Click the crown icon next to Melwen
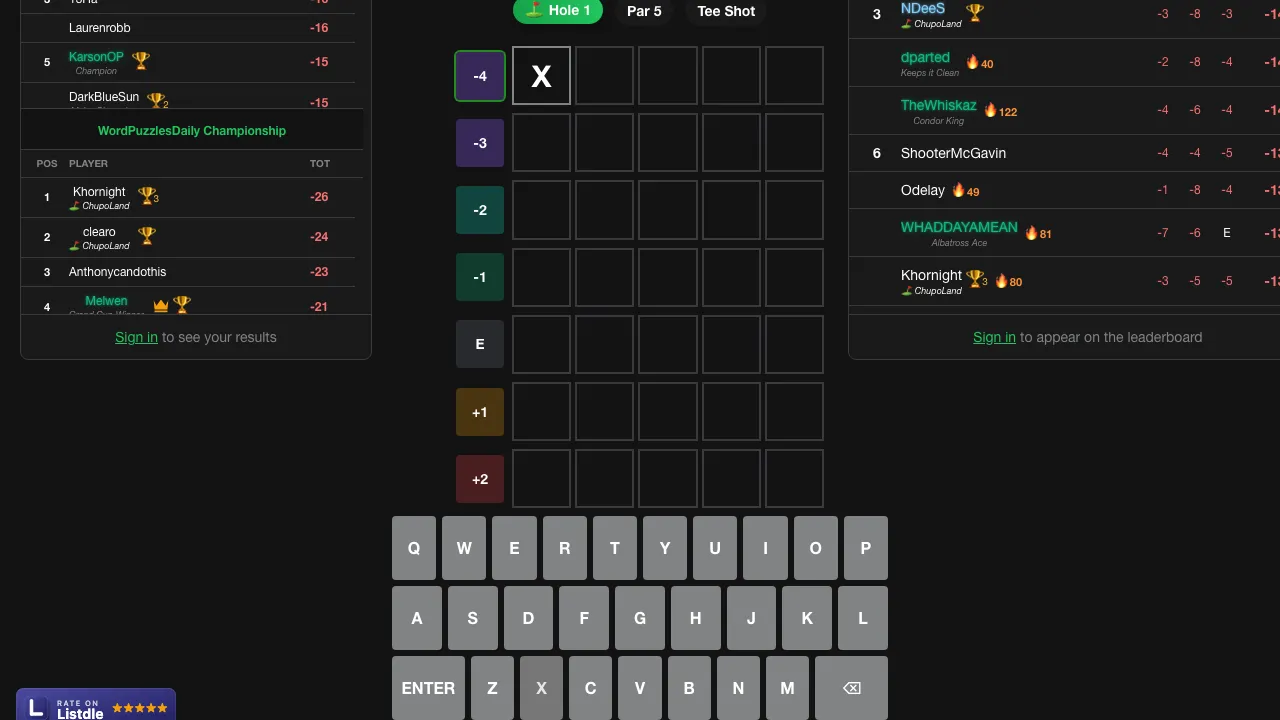This screenshot has height=720, width=1280. point(161,305)
